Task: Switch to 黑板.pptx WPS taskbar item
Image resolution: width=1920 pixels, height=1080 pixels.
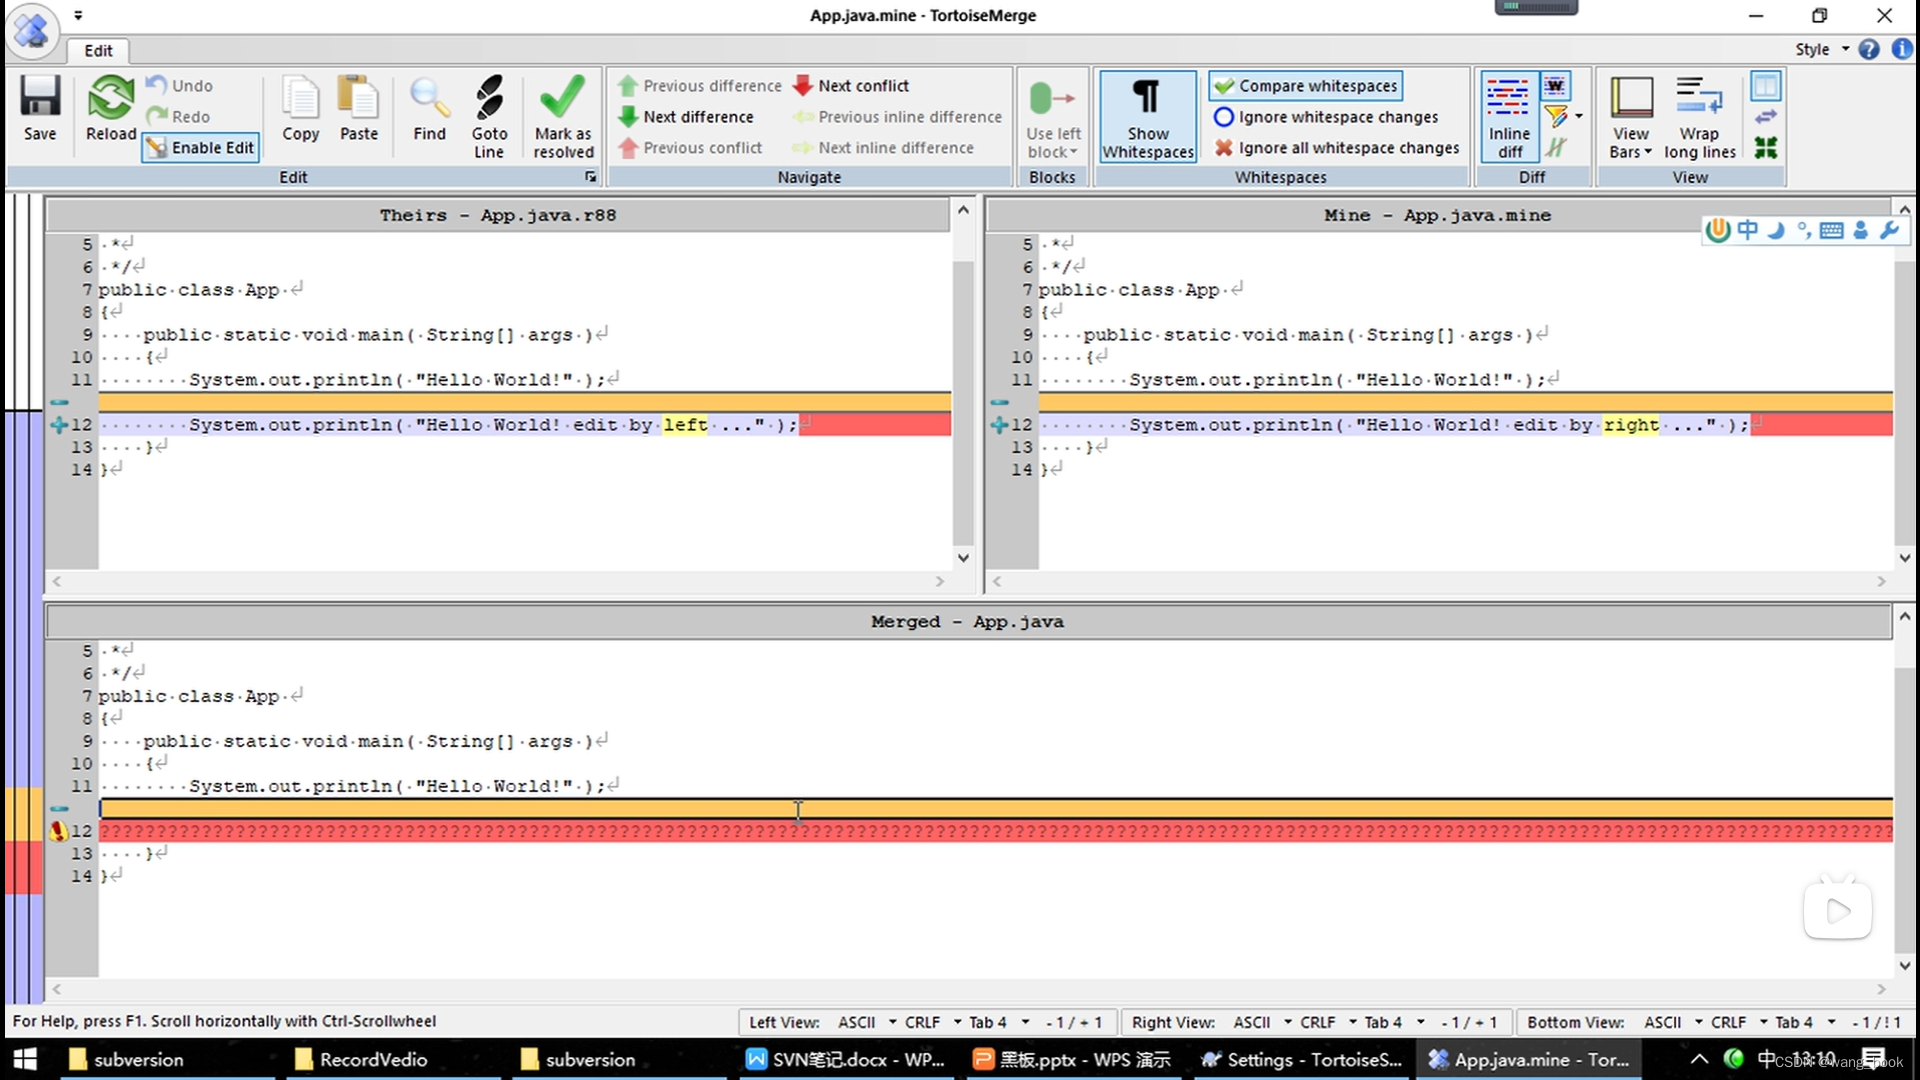Action: click(1072, 1059)
